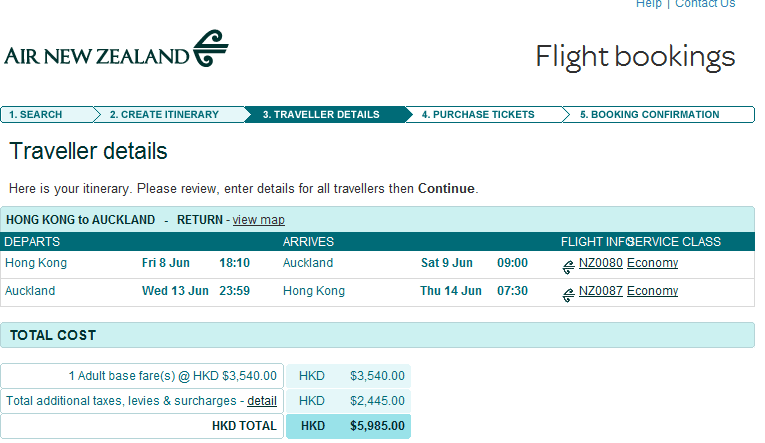Image resolution: width=765 pixels, height=443 pixels.
Task: Open flight NZ0080 info link
Action: [600, 264]
